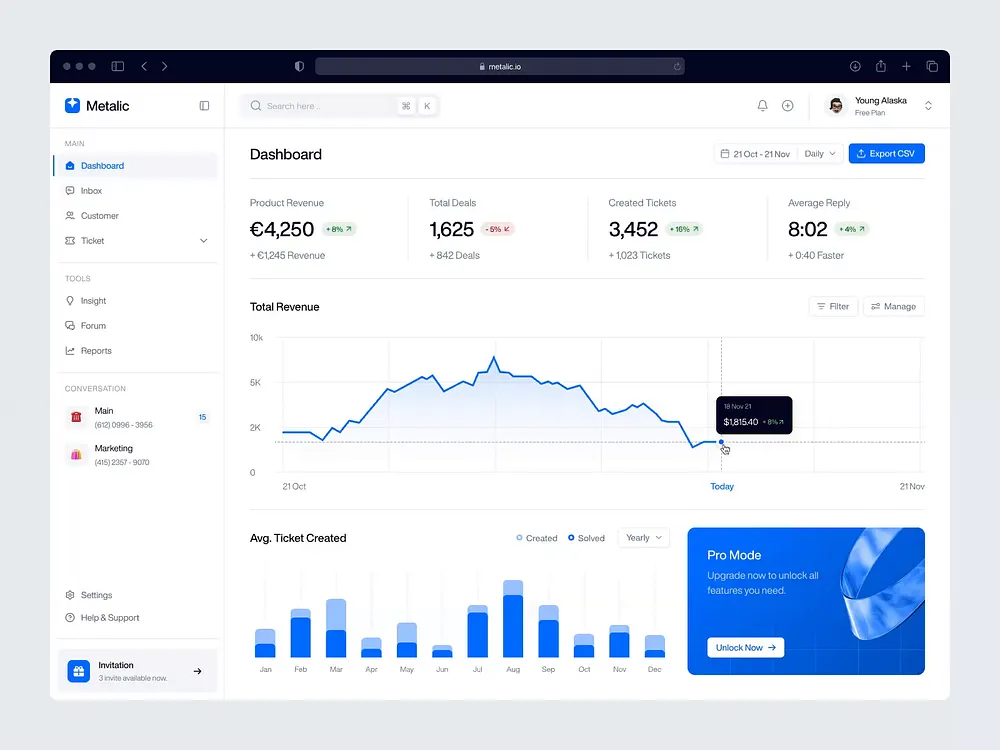Screen dimensions: 1000x750
Task: Toggle the sidebar collapse control beside Metalic
Action: coord(204,105)
